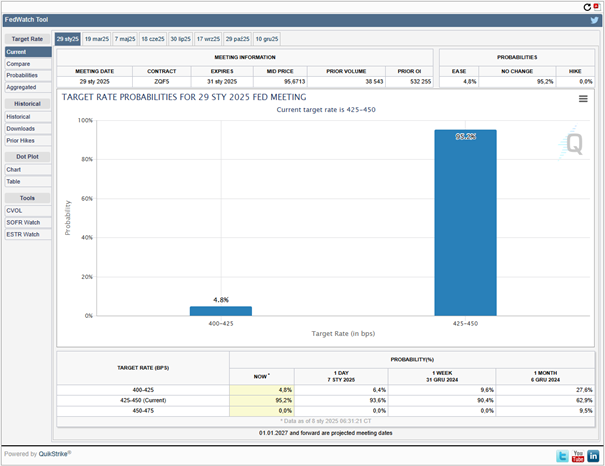This screenshot has height=466, width=605.
Task: Open the 17 wrz25 meeting tab
Action: click(210, 39)
